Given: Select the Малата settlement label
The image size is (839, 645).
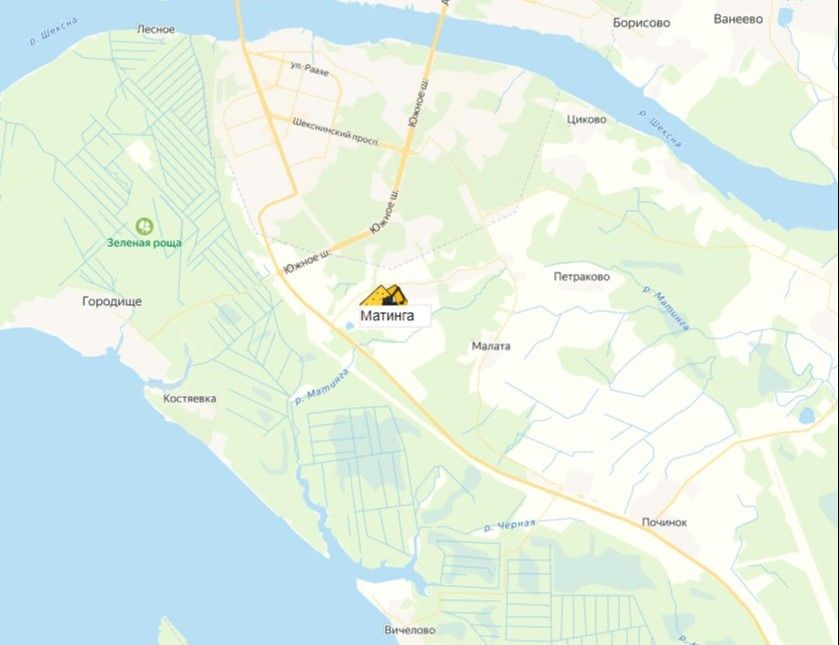Looking at the screenshot, I should (491, 346).
